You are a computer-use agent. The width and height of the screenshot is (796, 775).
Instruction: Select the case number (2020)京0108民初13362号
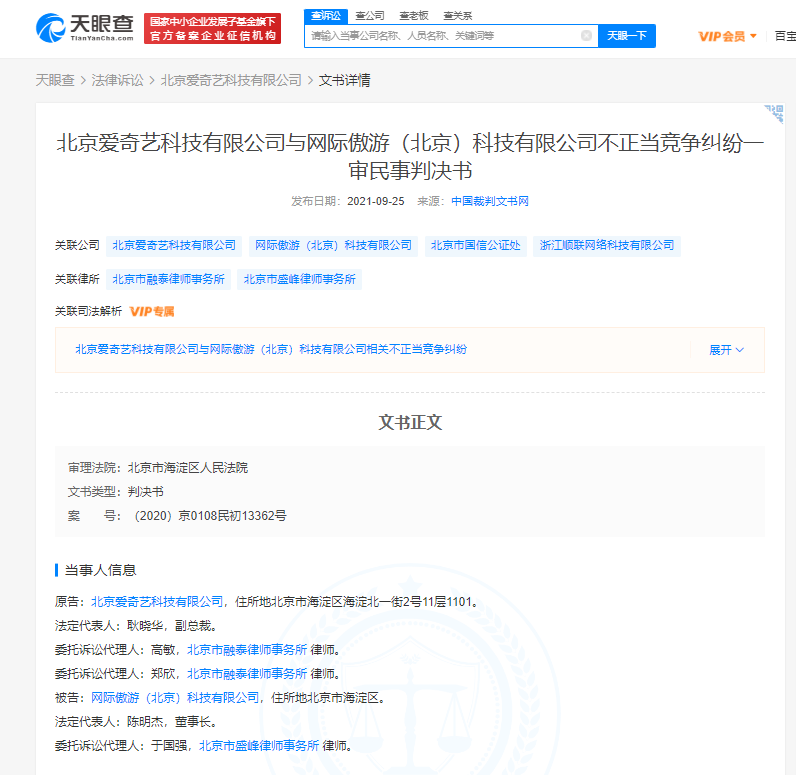(210, 516)
